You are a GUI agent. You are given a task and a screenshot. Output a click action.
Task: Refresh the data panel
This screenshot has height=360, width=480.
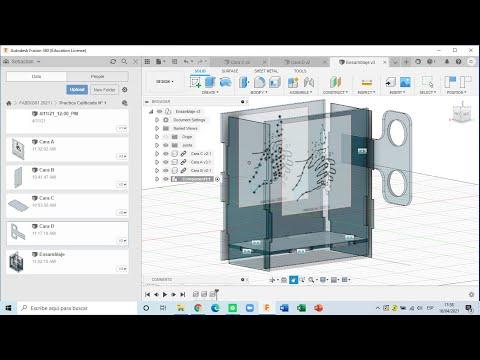(x=113, y=61)
